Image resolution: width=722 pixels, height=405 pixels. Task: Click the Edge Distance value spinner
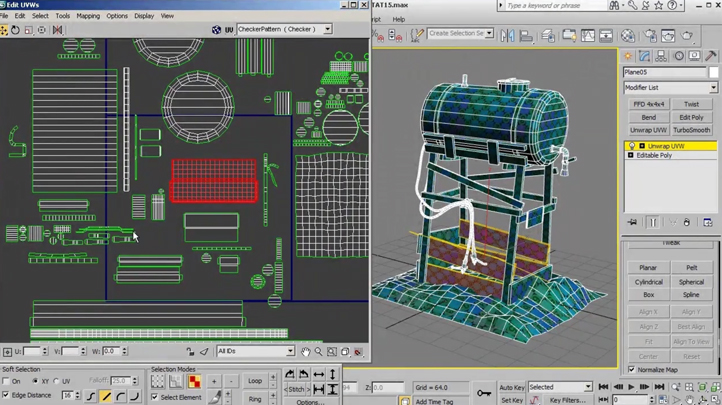(x=77, y=395)
